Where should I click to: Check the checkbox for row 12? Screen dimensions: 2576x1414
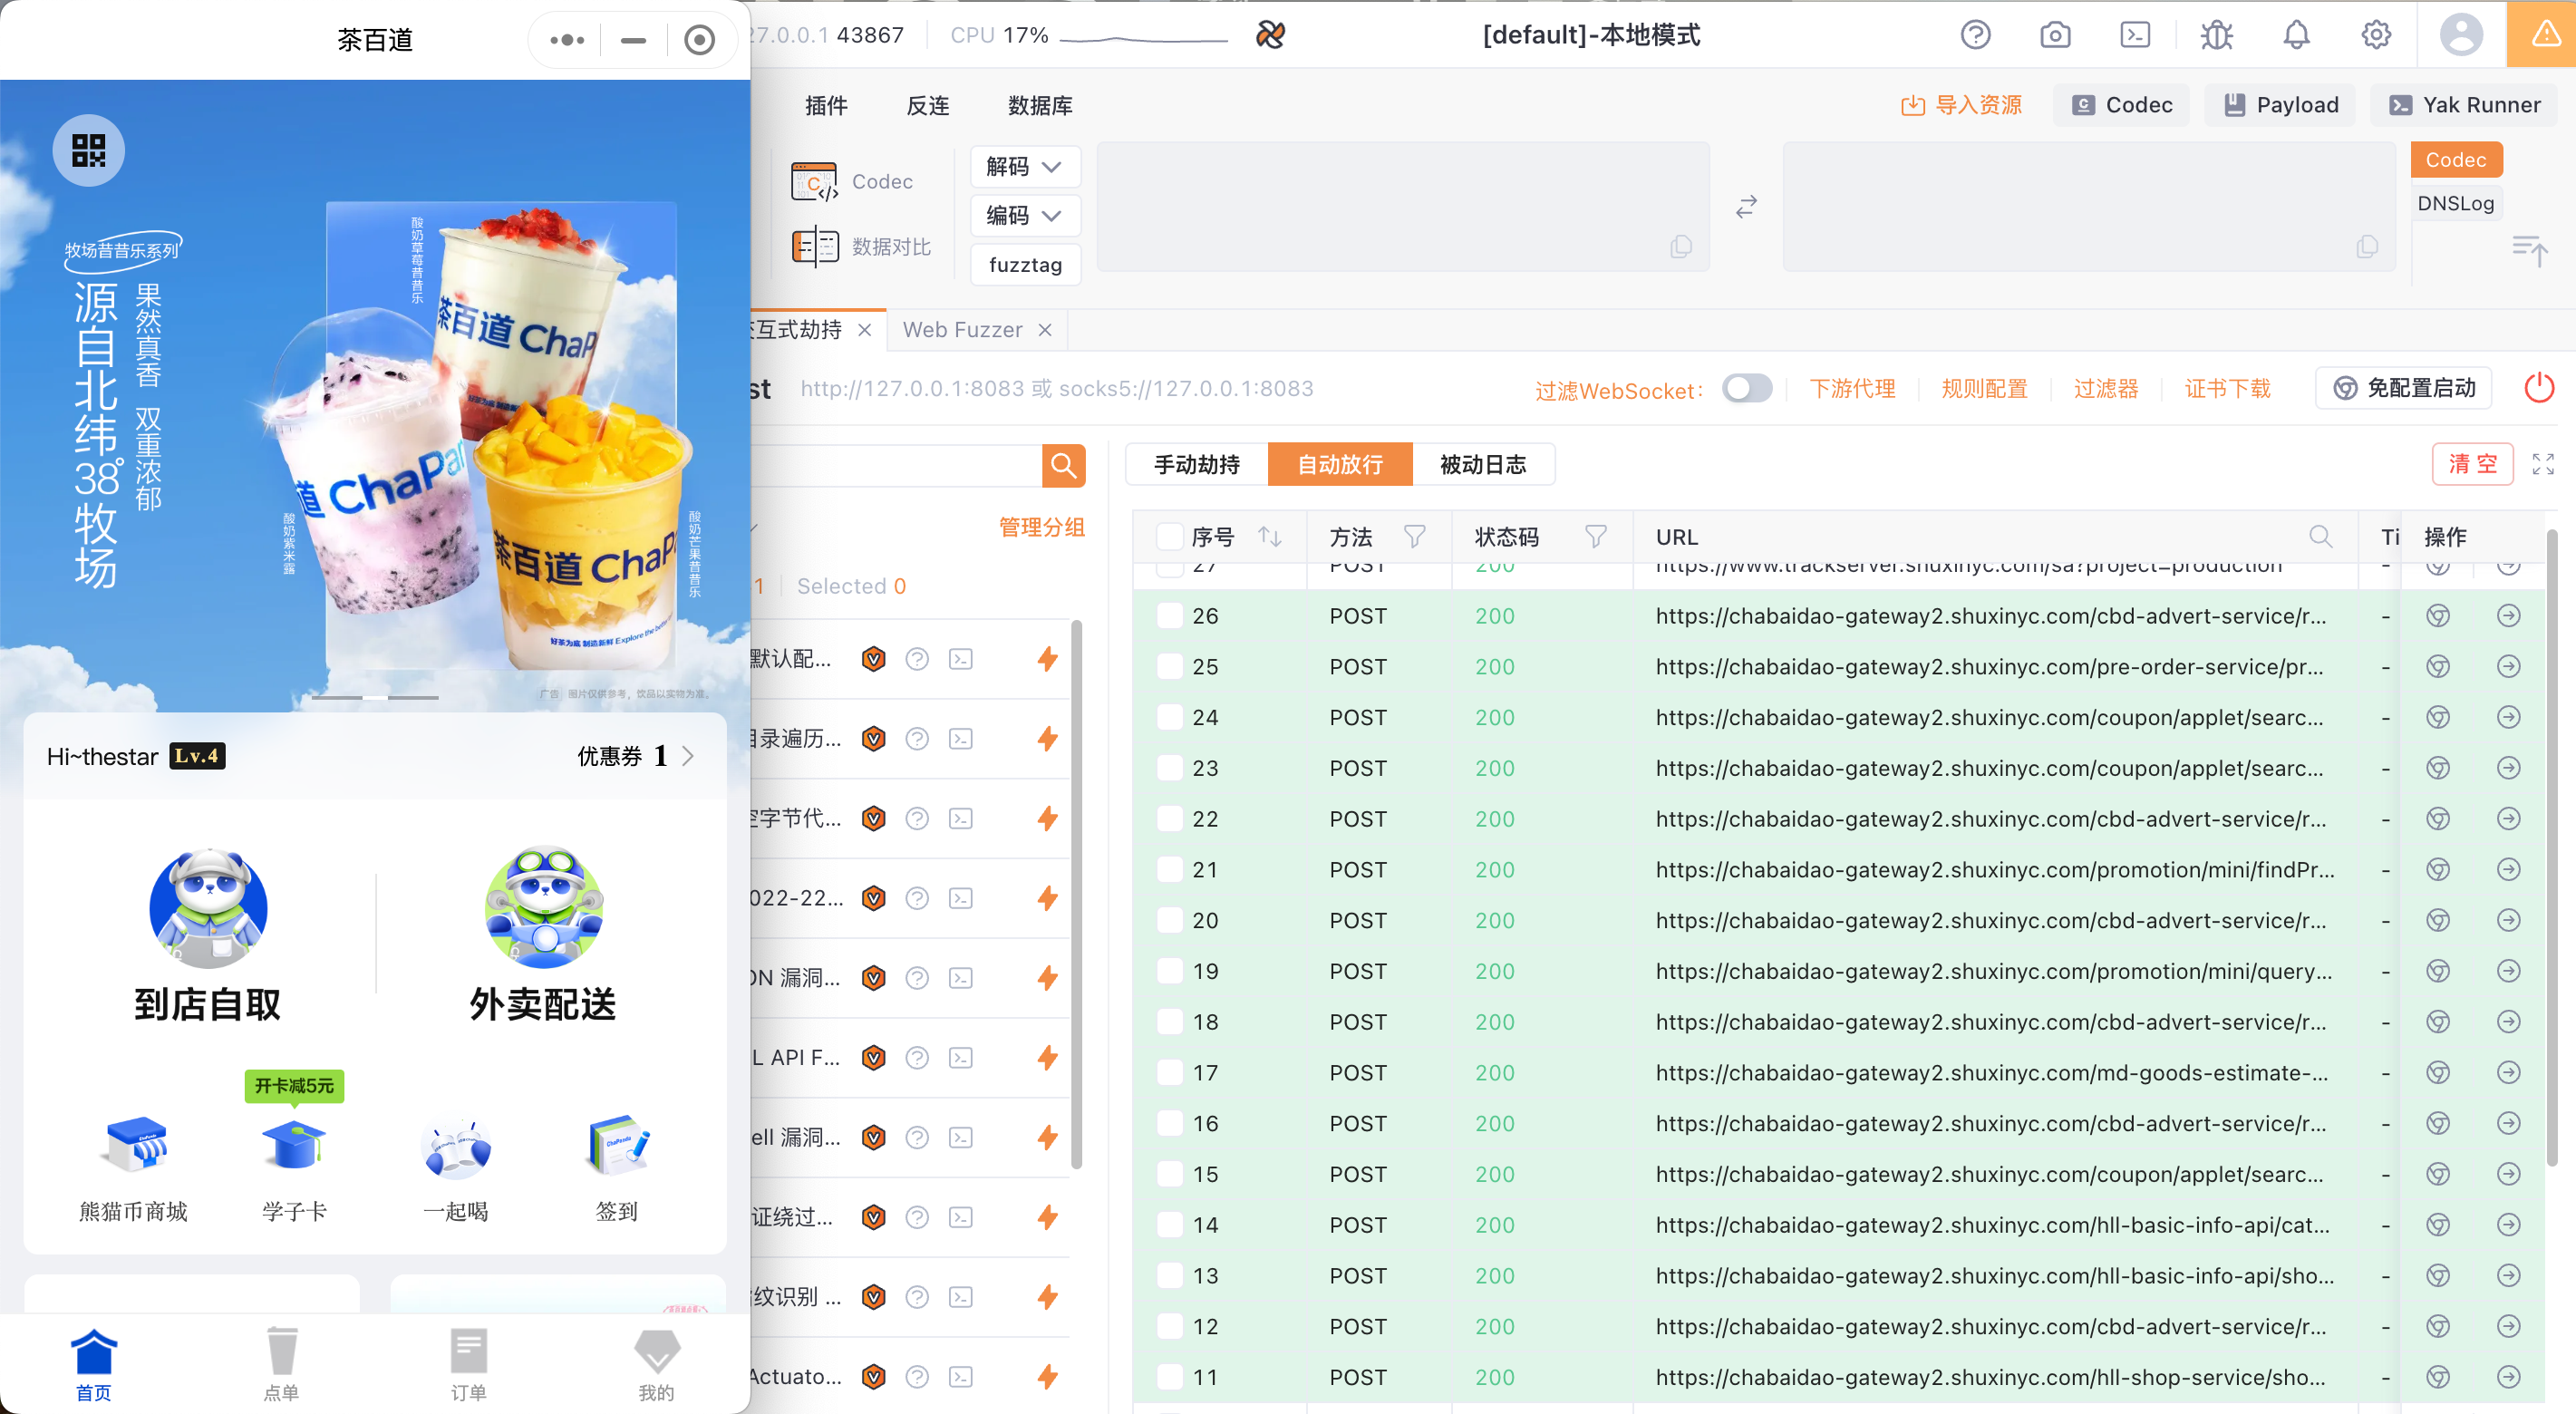(1169, 1327)
